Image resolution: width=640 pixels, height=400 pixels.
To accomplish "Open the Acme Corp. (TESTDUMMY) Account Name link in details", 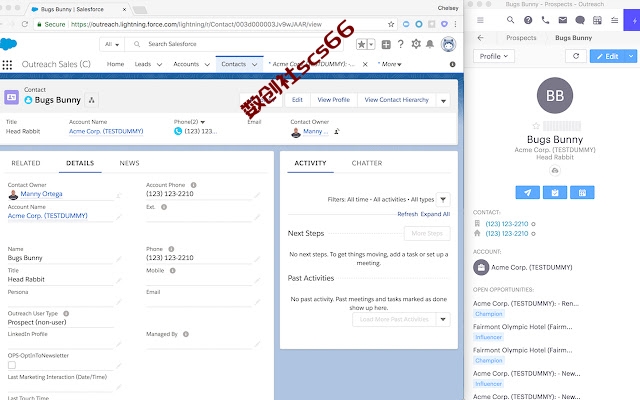I will pos(47,216).
